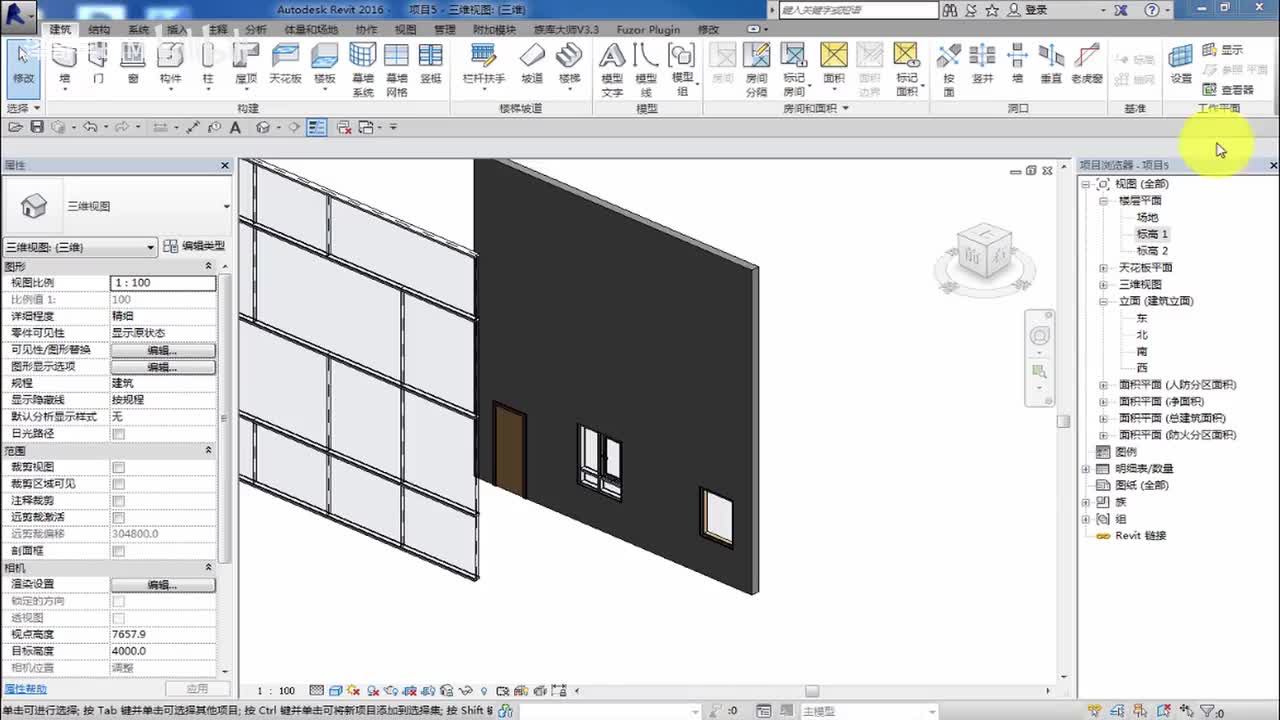Select the 墙 (Wall) tool in the 构建 panel

65,64
